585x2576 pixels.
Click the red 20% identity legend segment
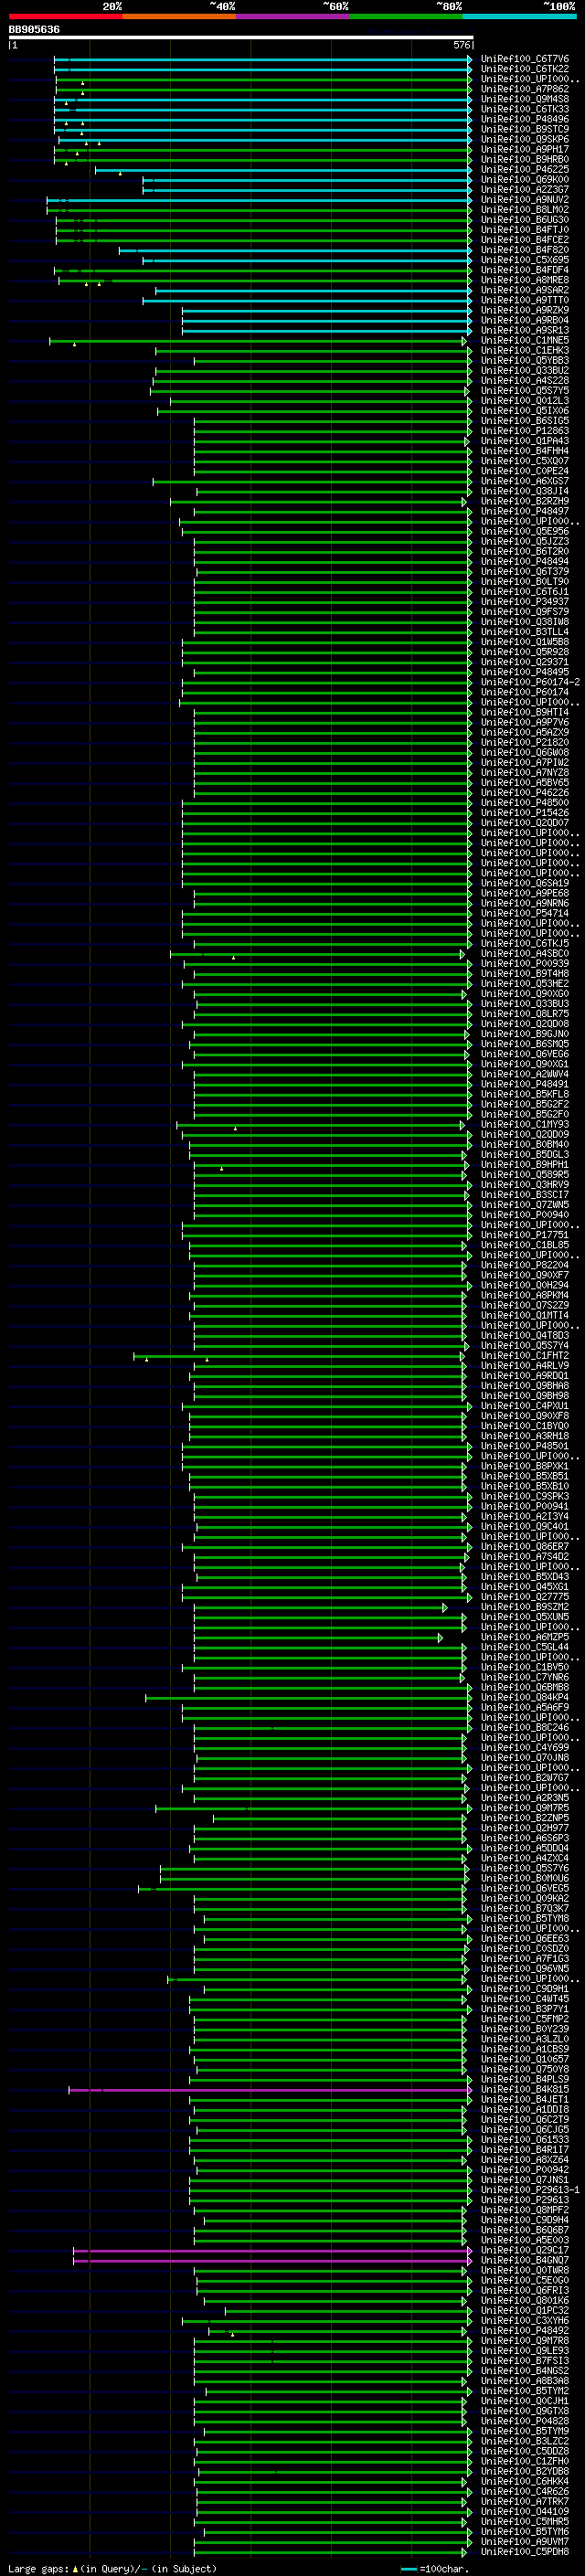[65, 16]
